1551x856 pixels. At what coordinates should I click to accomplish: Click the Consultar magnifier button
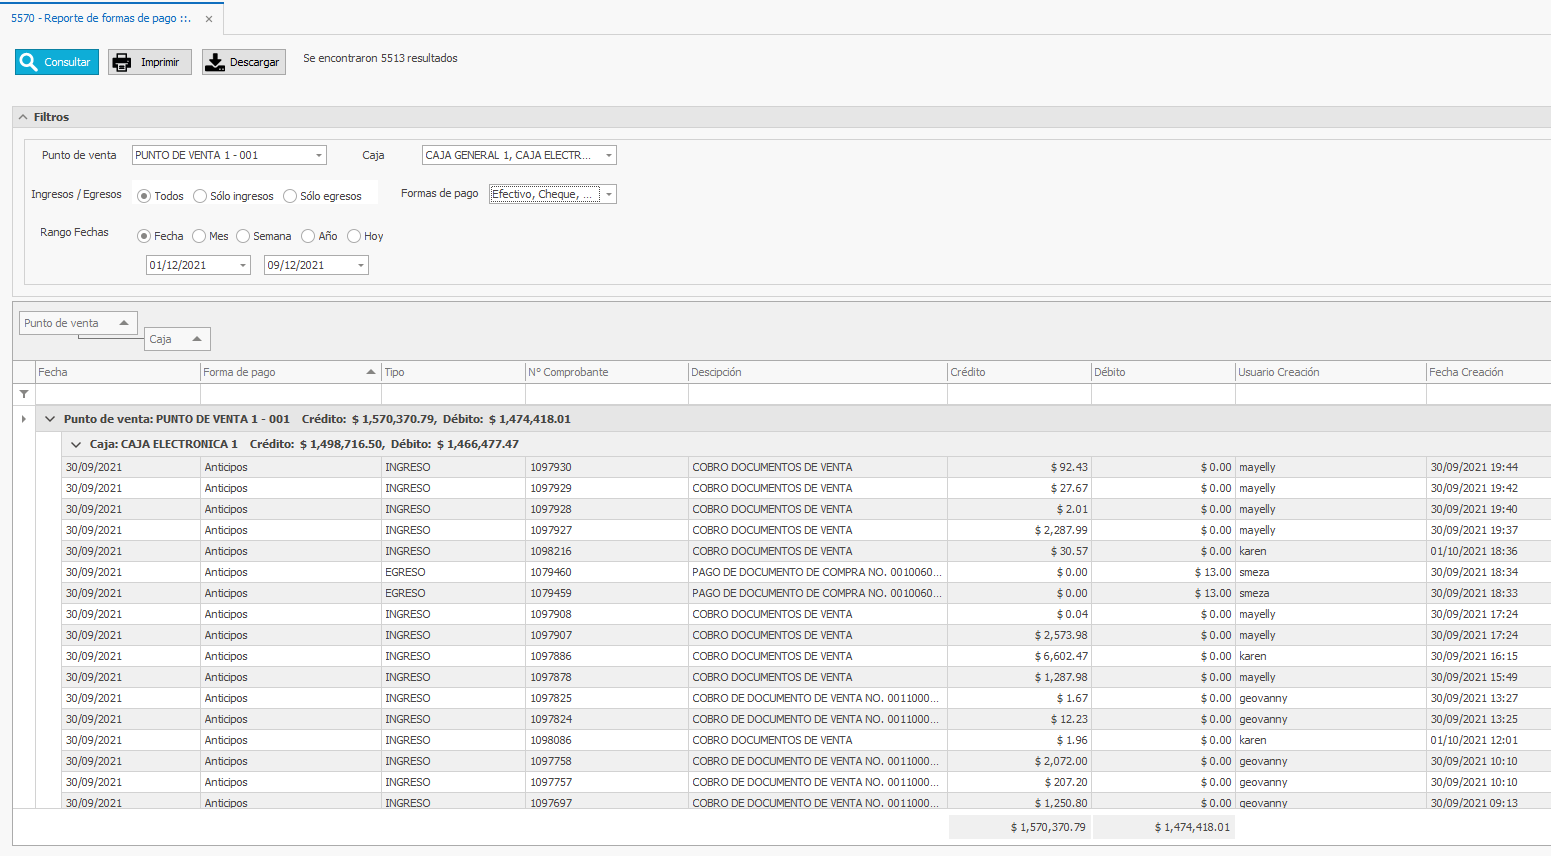[x=57, y=62]
